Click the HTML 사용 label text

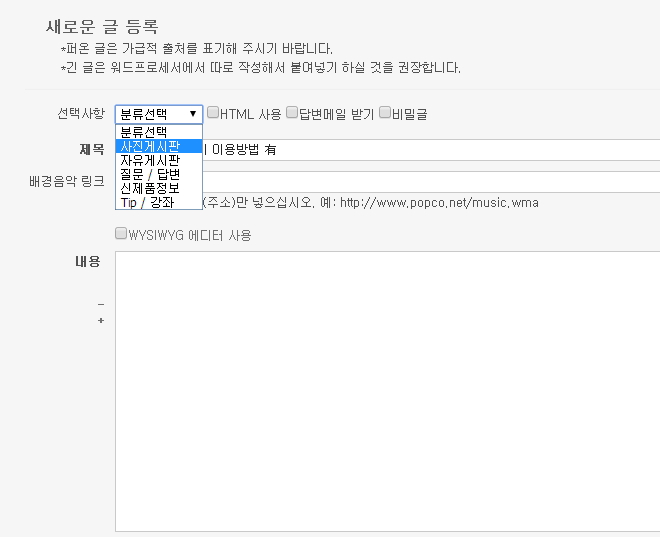pyautogui.click(x=250, y=114)
